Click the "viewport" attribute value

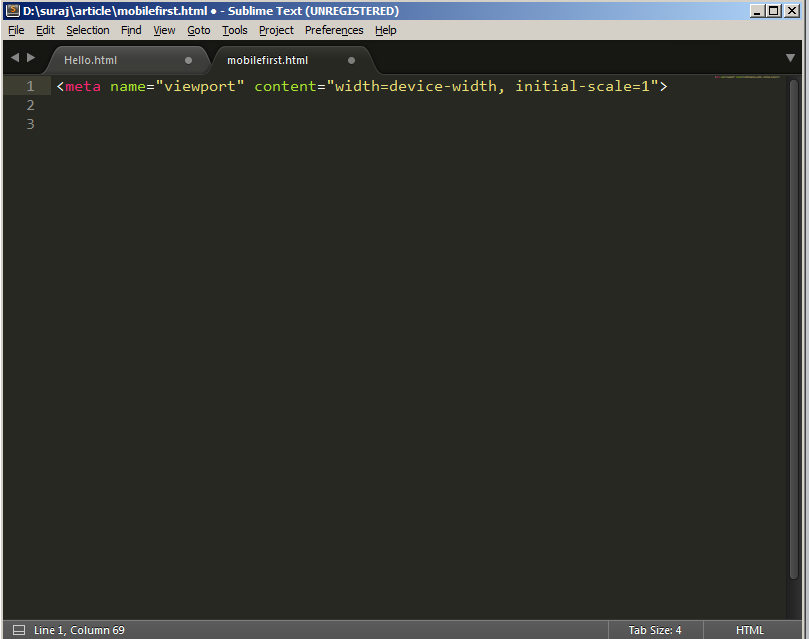pyautogui.click(x=200, y=86)
